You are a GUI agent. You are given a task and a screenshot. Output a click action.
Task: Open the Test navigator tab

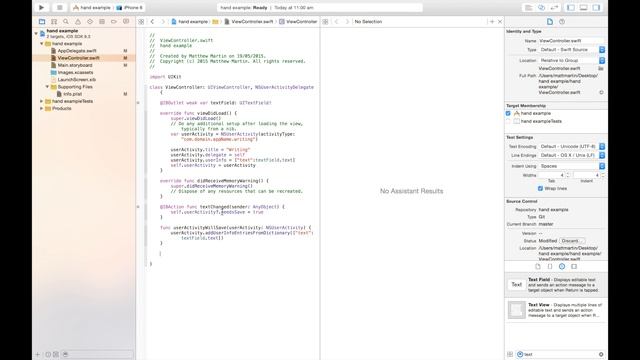click(90, 22)
